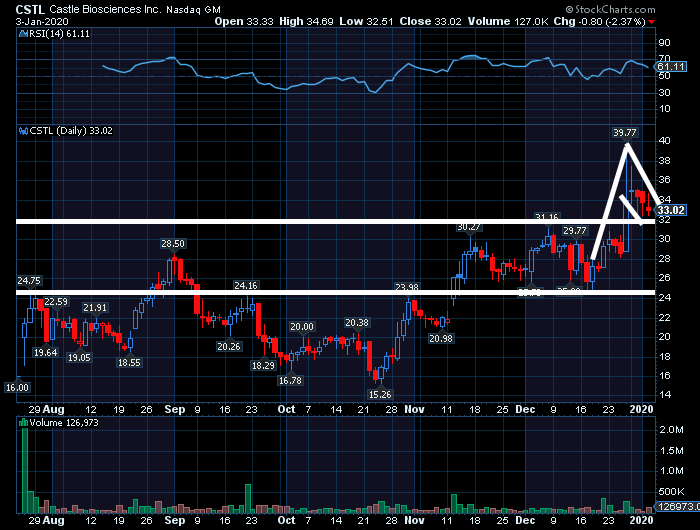Click the 18.29 low price label
The image size is (700, 530).
[263, 366]
